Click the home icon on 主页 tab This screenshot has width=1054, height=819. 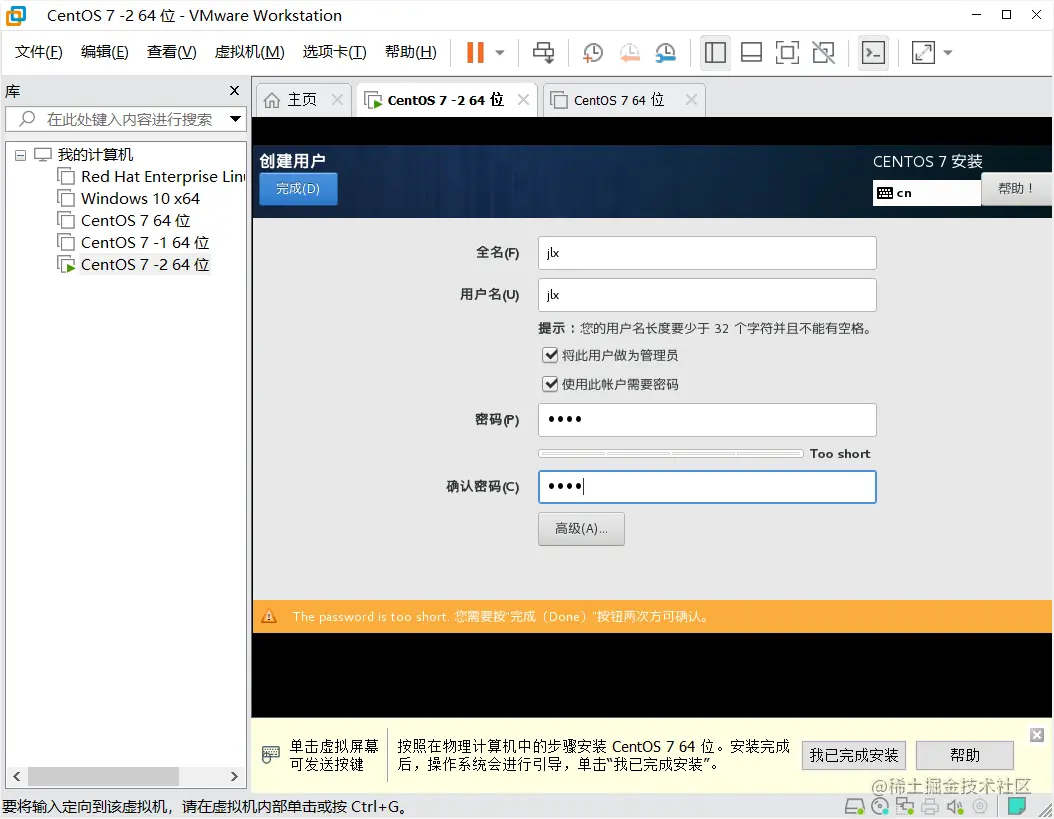point(272,100)
